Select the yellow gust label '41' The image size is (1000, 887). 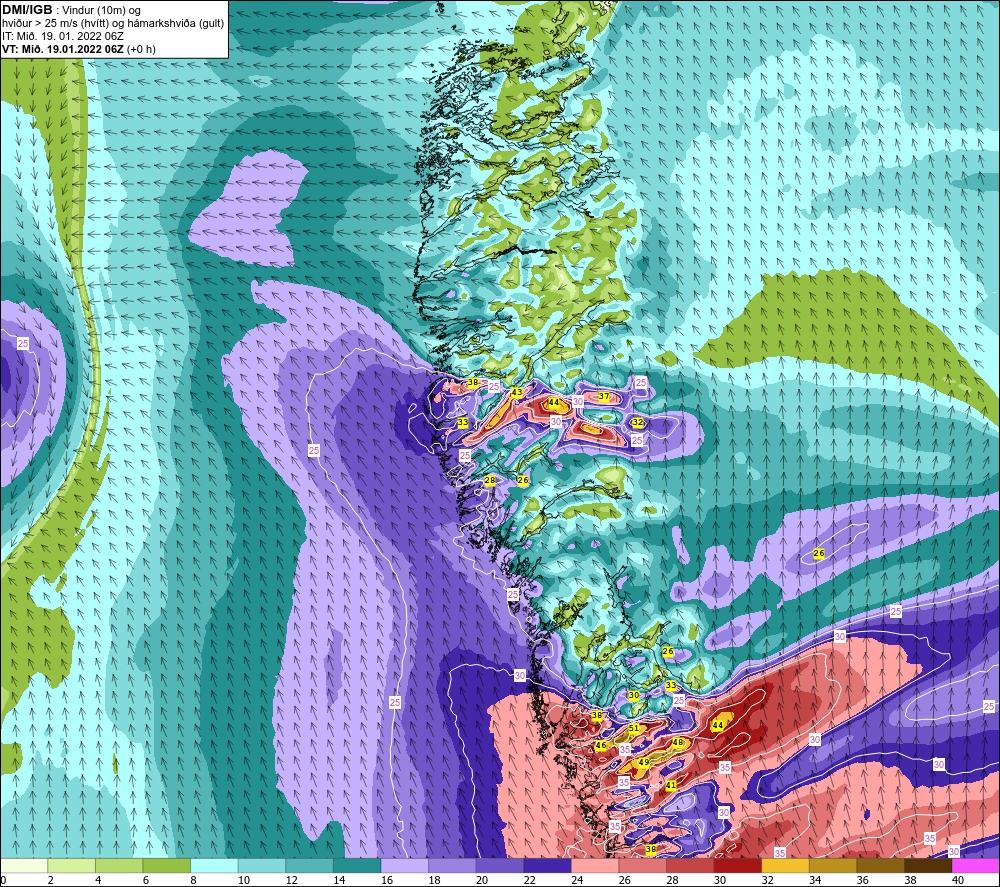(x=671, y=785)
